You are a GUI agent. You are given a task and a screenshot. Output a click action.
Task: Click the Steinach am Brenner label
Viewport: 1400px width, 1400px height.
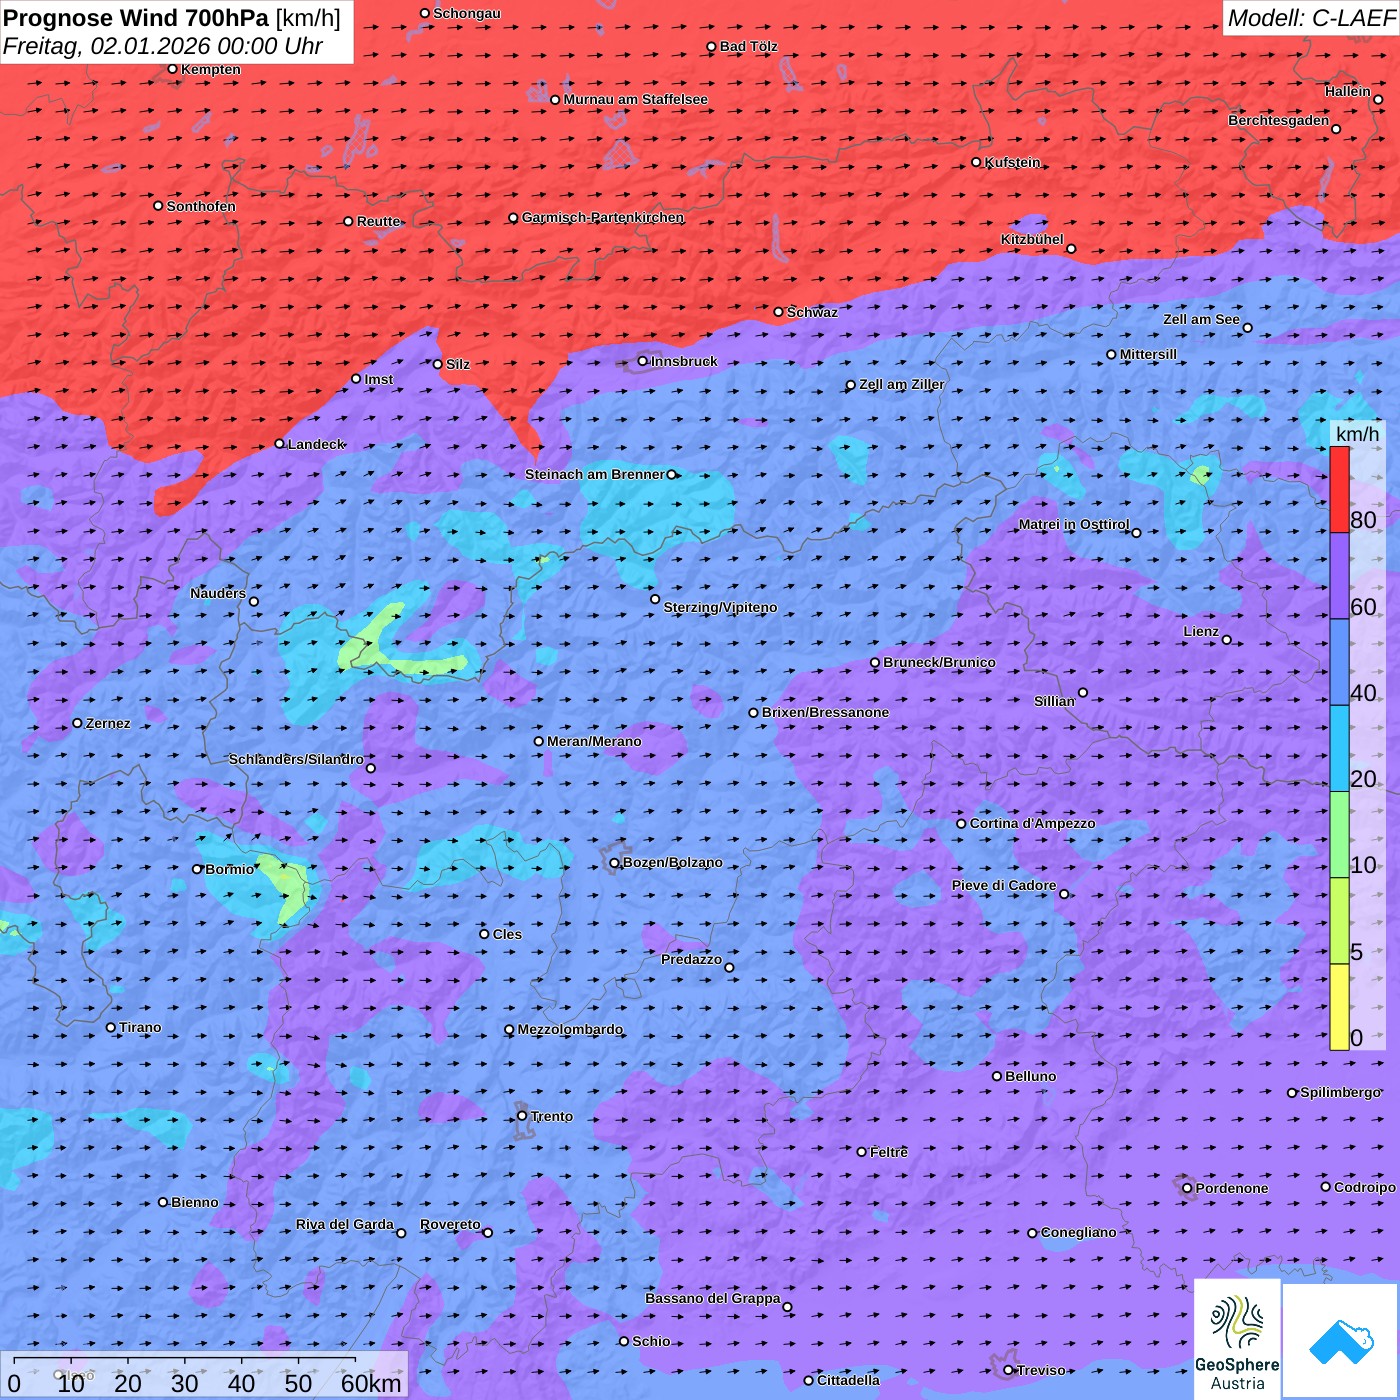594,474
